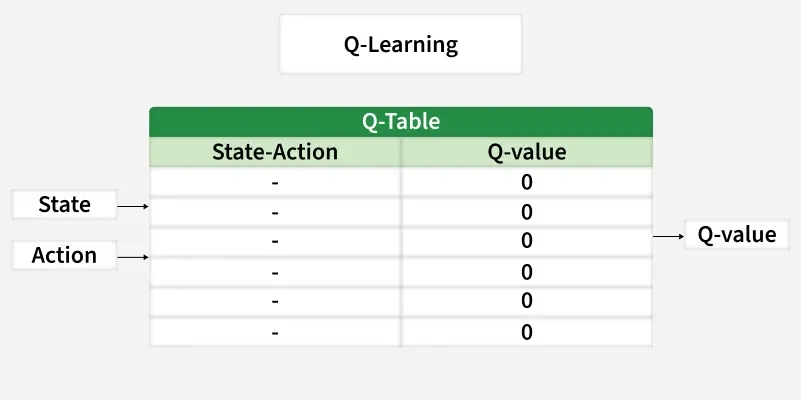Select the State label box

click(x=64, y=205)
